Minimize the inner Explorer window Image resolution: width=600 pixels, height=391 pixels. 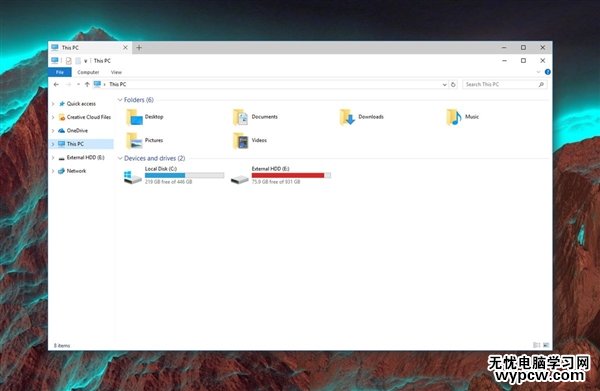coord(504,60)
